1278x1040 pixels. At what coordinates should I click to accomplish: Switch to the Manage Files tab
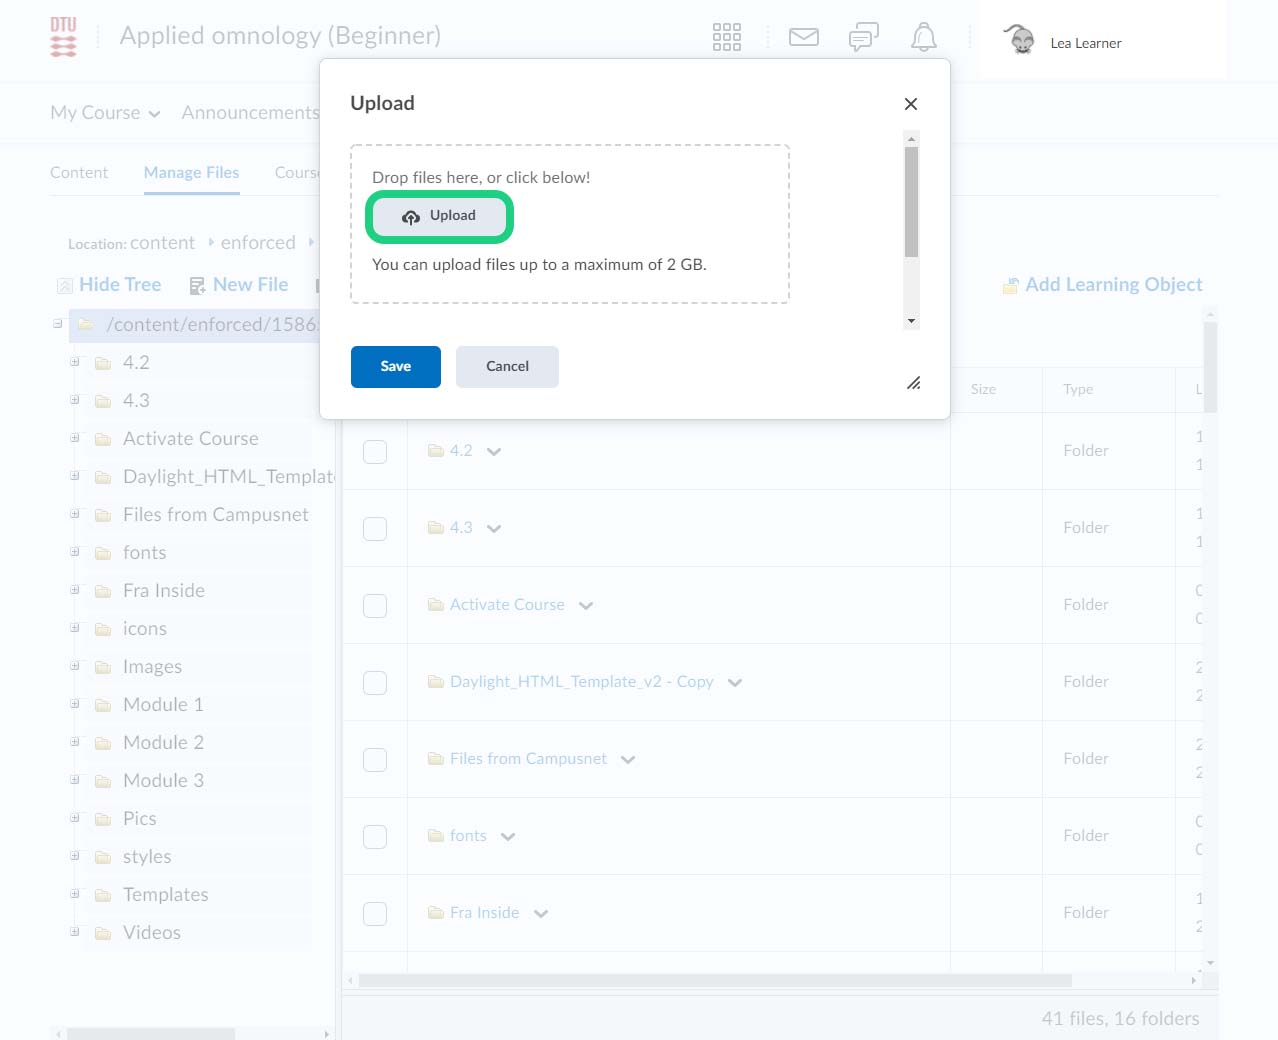pyautogui.click(x=191, y=172)
